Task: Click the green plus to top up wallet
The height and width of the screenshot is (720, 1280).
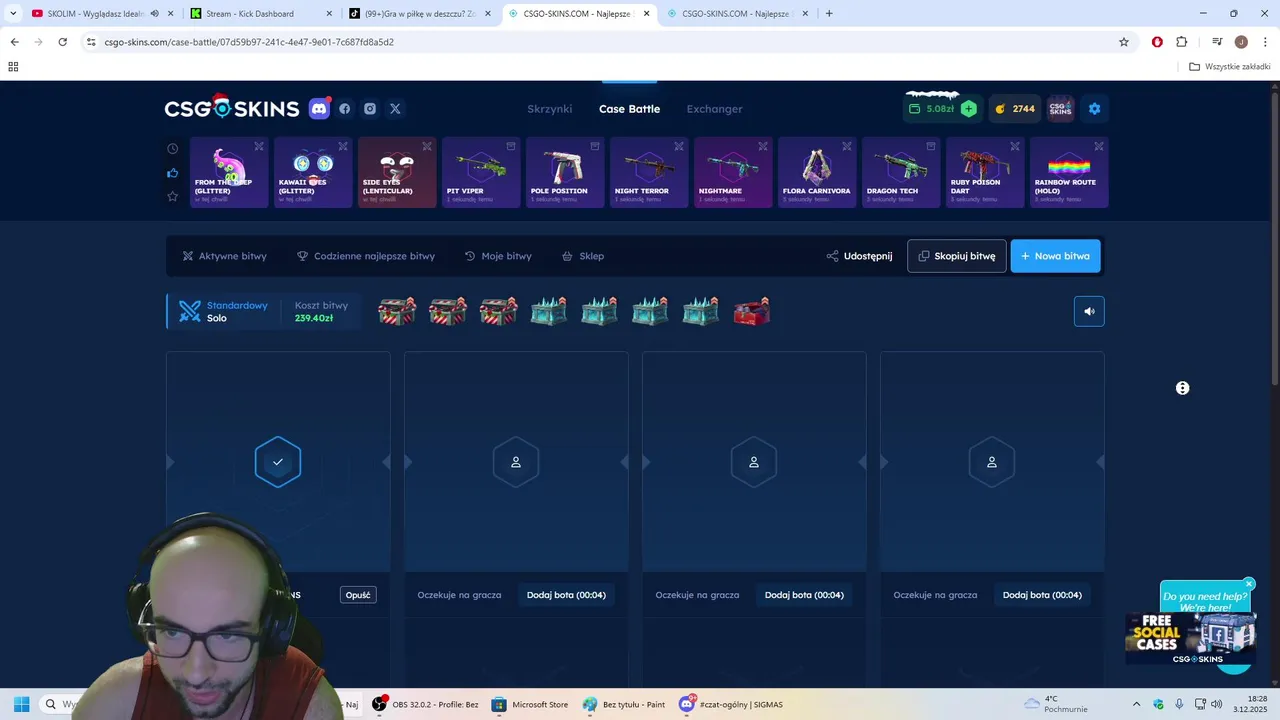Action: click(x=968, y=109)
